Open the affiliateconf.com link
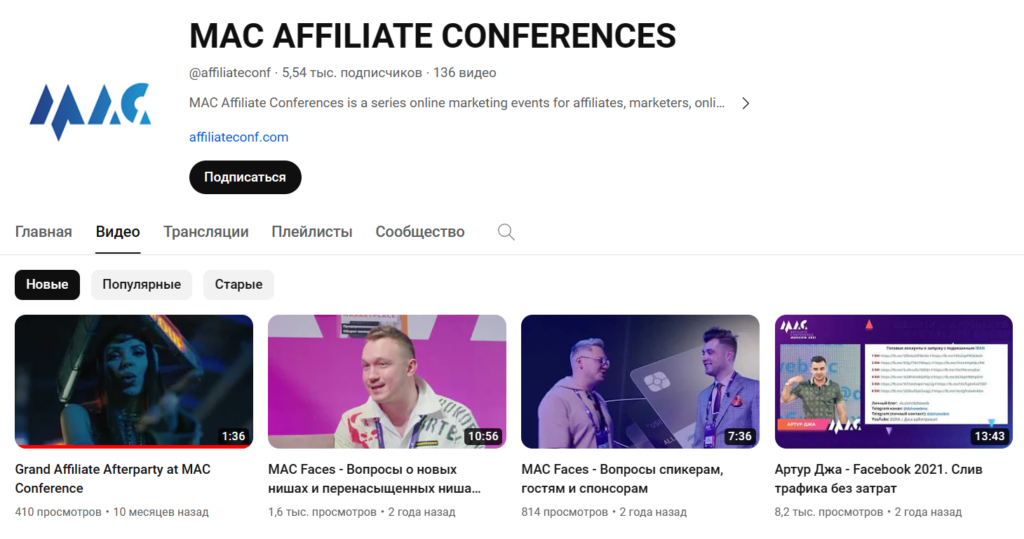Image resolution: width=1024 pixels, height=539 pixels. click(x=238, y=137)
